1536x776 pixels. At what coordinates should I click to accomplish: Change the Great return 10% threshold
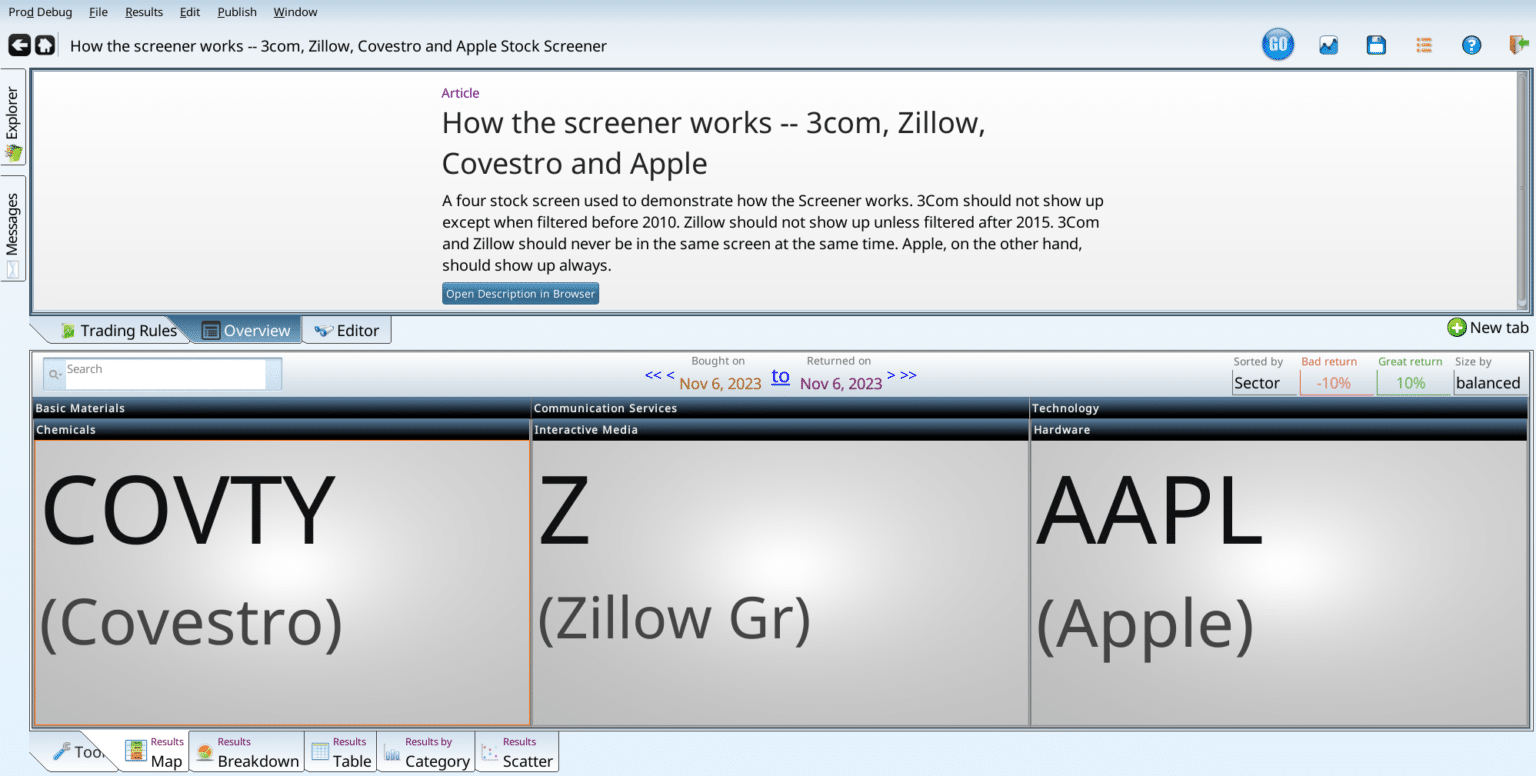[1411, 383]
